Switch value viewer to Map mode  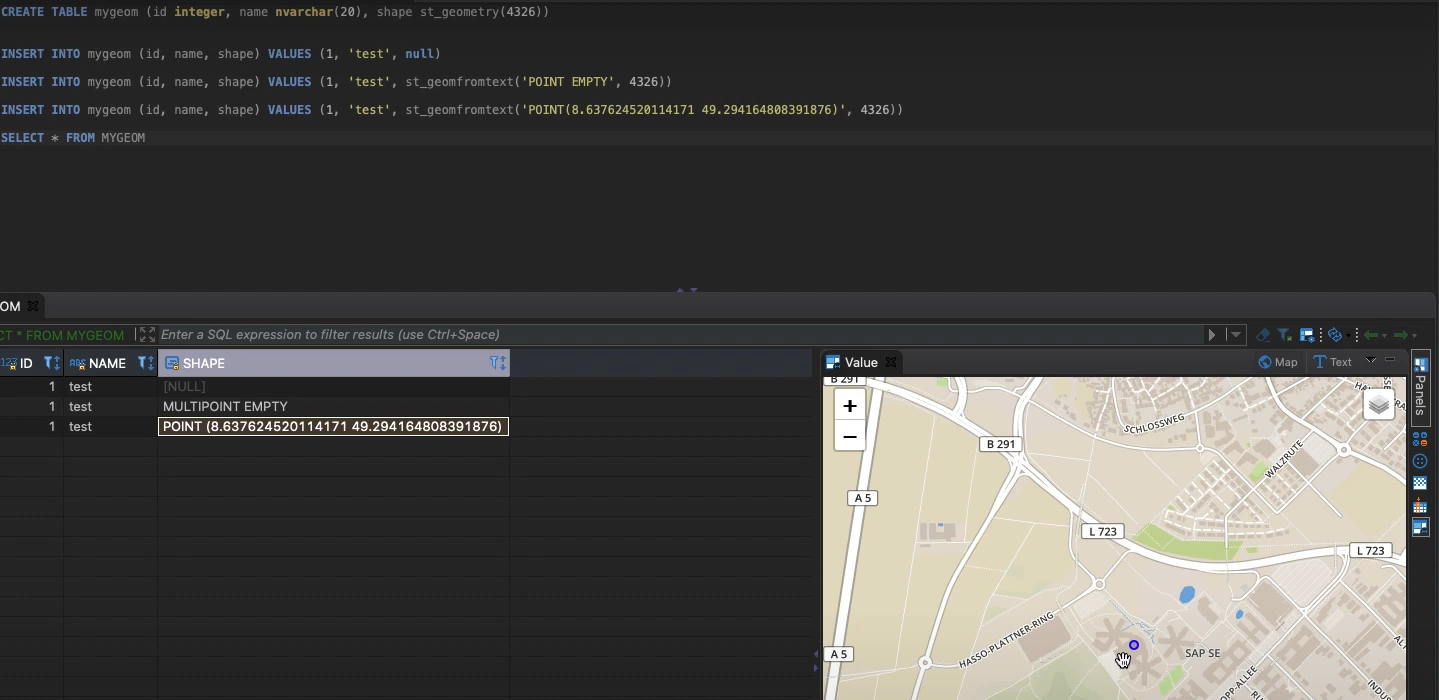[x=1278, y=362]
